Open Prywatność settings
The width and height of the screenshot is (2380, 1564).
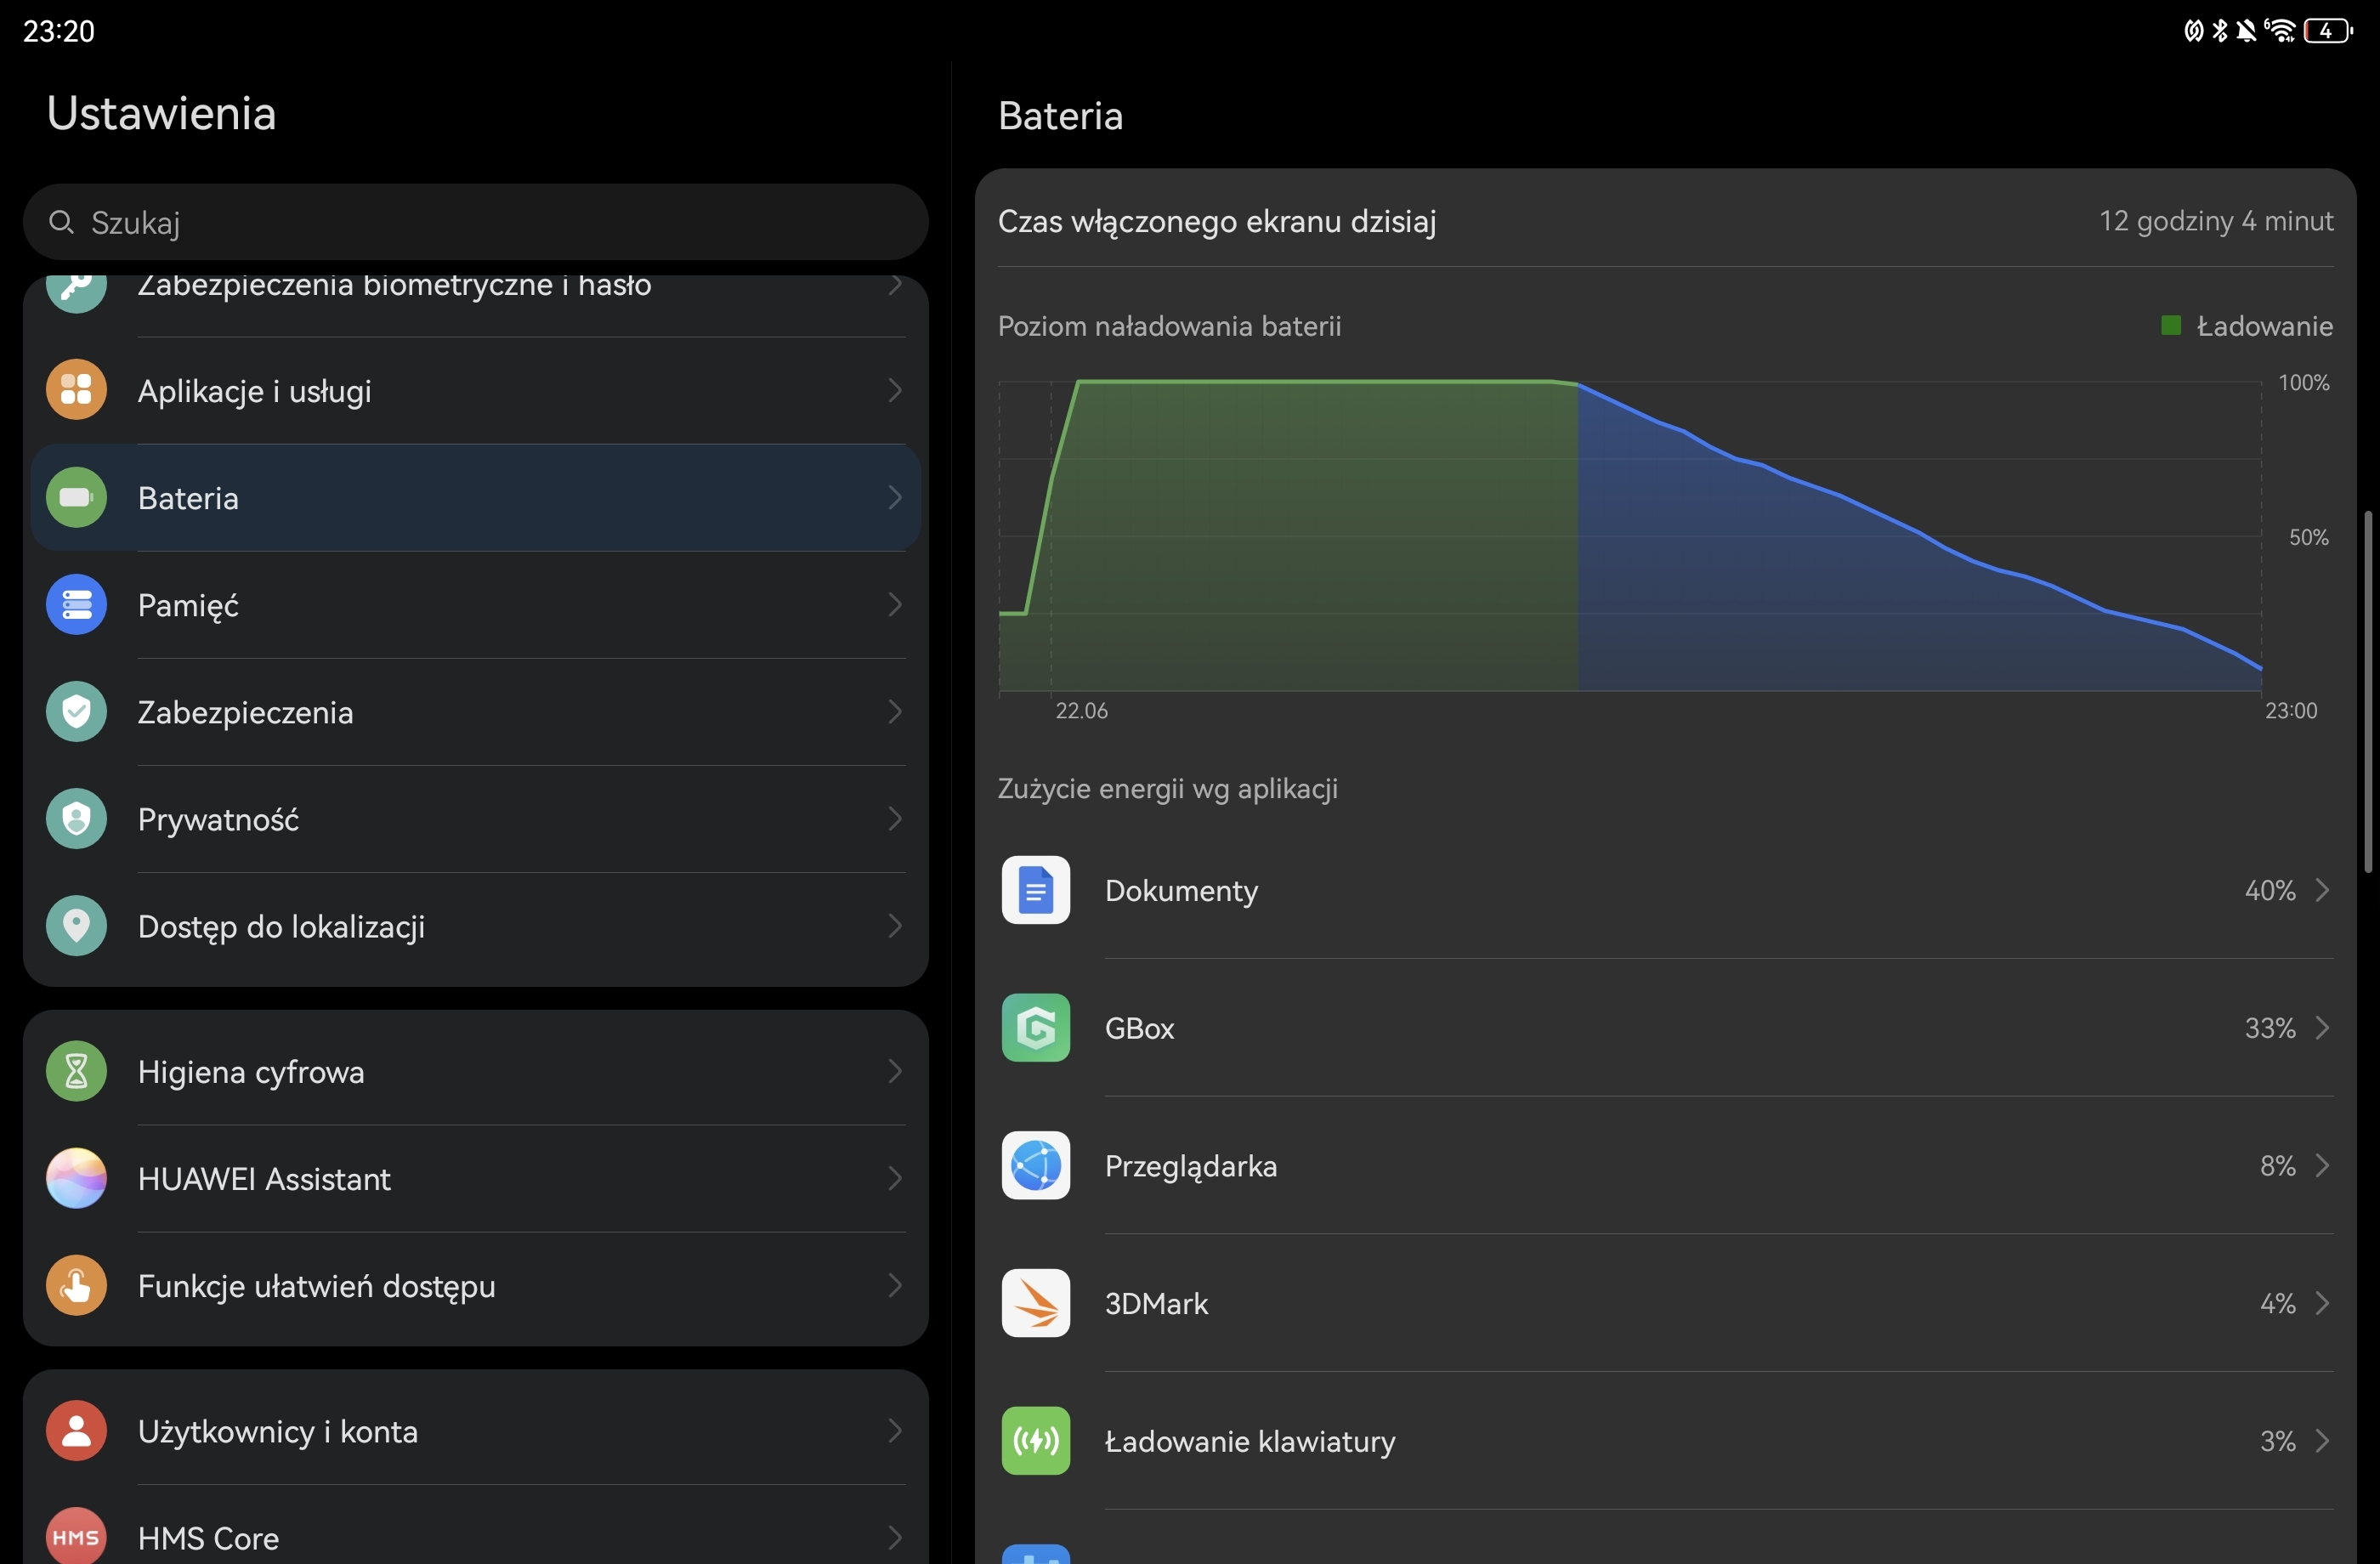[475, 818]
